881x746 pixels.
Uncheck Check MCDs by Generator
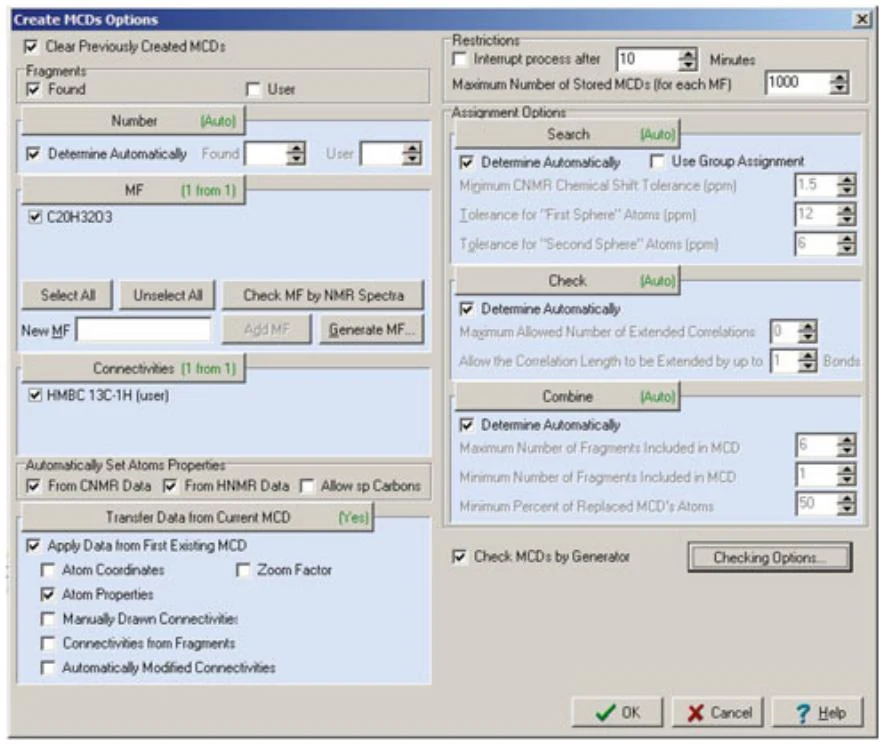point(460,557)
